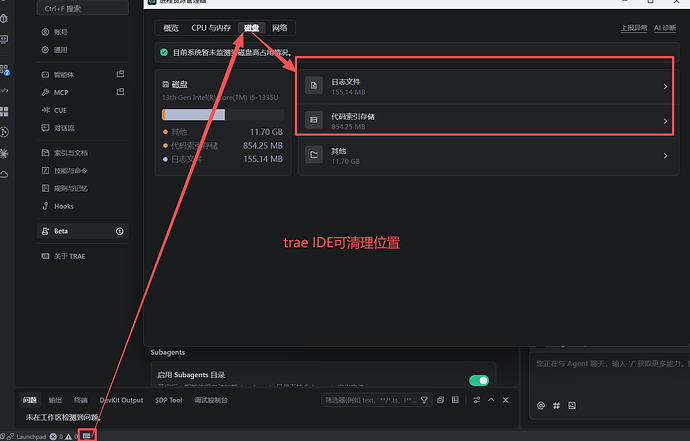Click the errors count in status bar
The image size is (690, 441).
[56, 437]
